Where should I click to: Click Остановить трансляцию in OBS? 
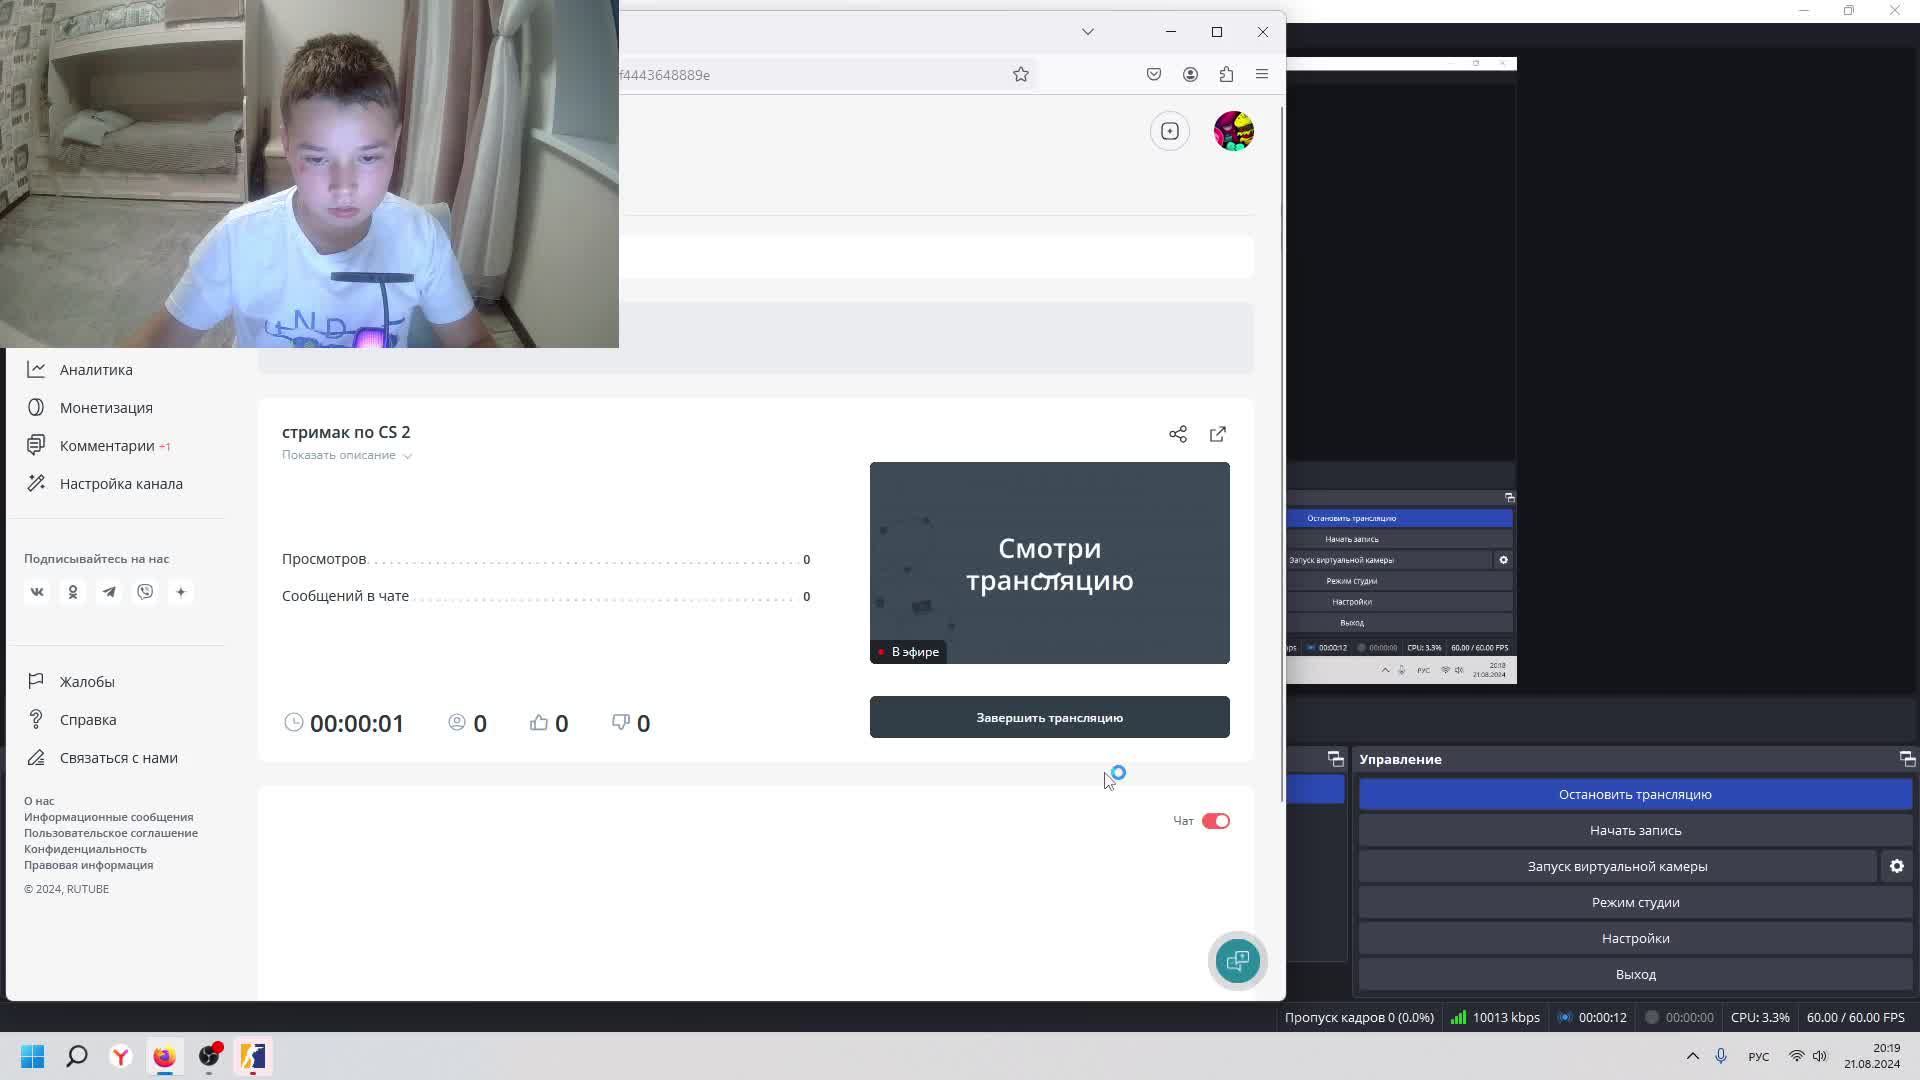point(1634,794)
